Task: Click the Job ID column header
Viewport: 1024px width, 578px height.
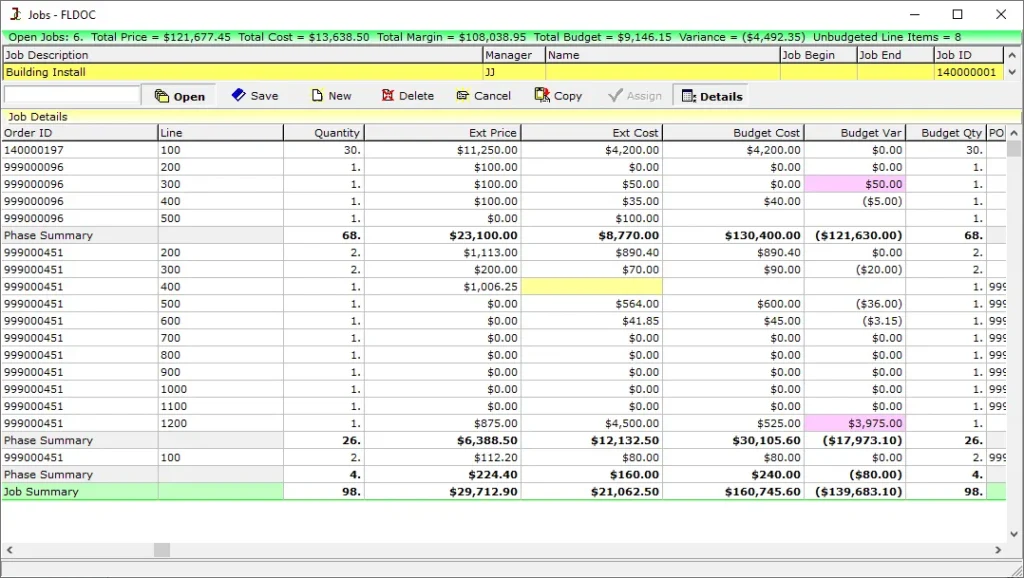Action: click(967, 55)
